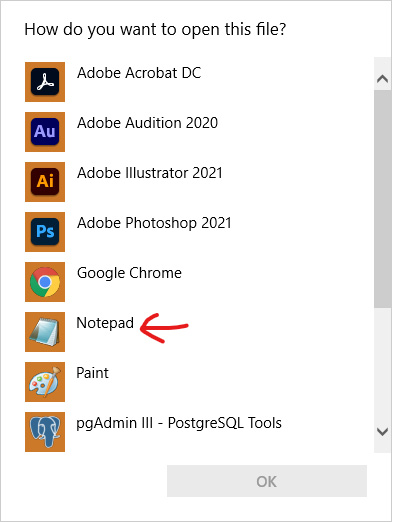Select pgAdmin III - PostgreSQL Tools entry
393x522 pixels.
(x=179, y=423)
